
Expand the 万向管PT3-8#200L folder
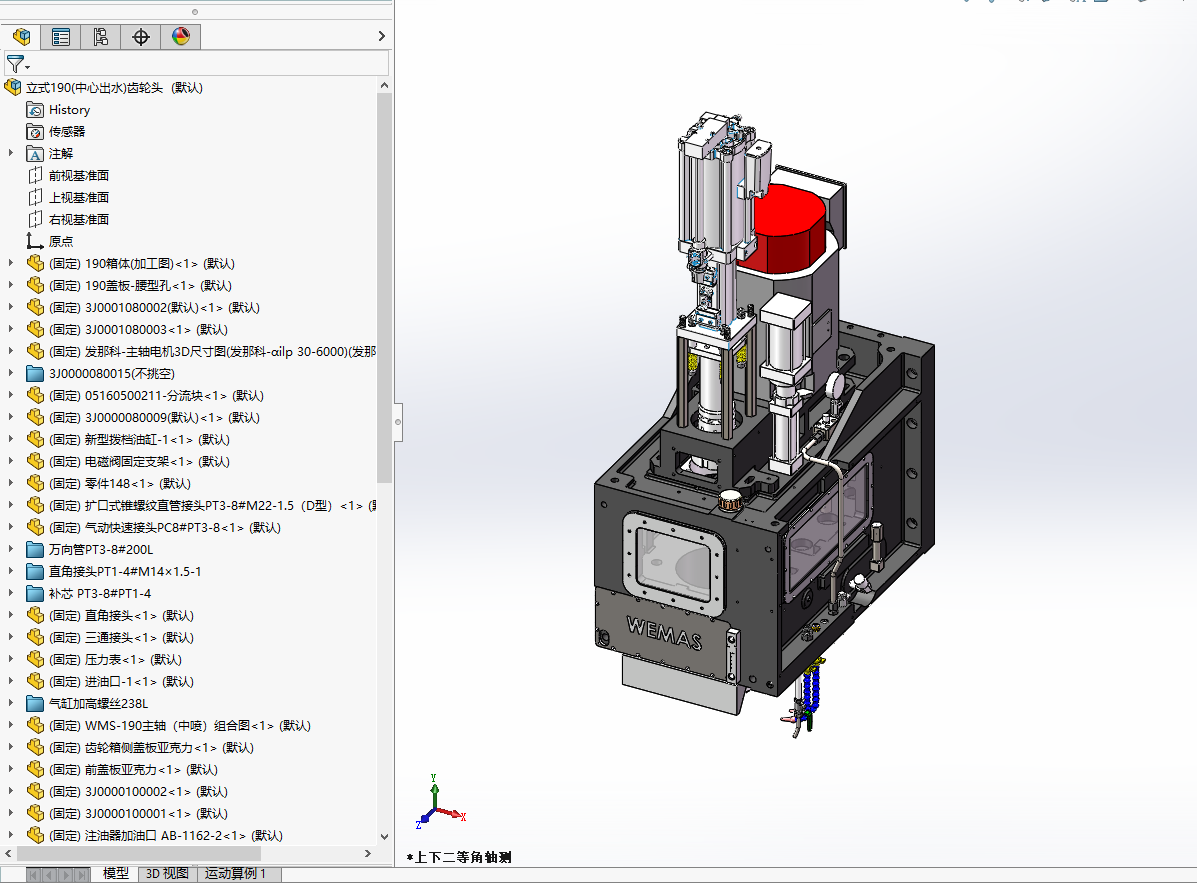(11, 549)
